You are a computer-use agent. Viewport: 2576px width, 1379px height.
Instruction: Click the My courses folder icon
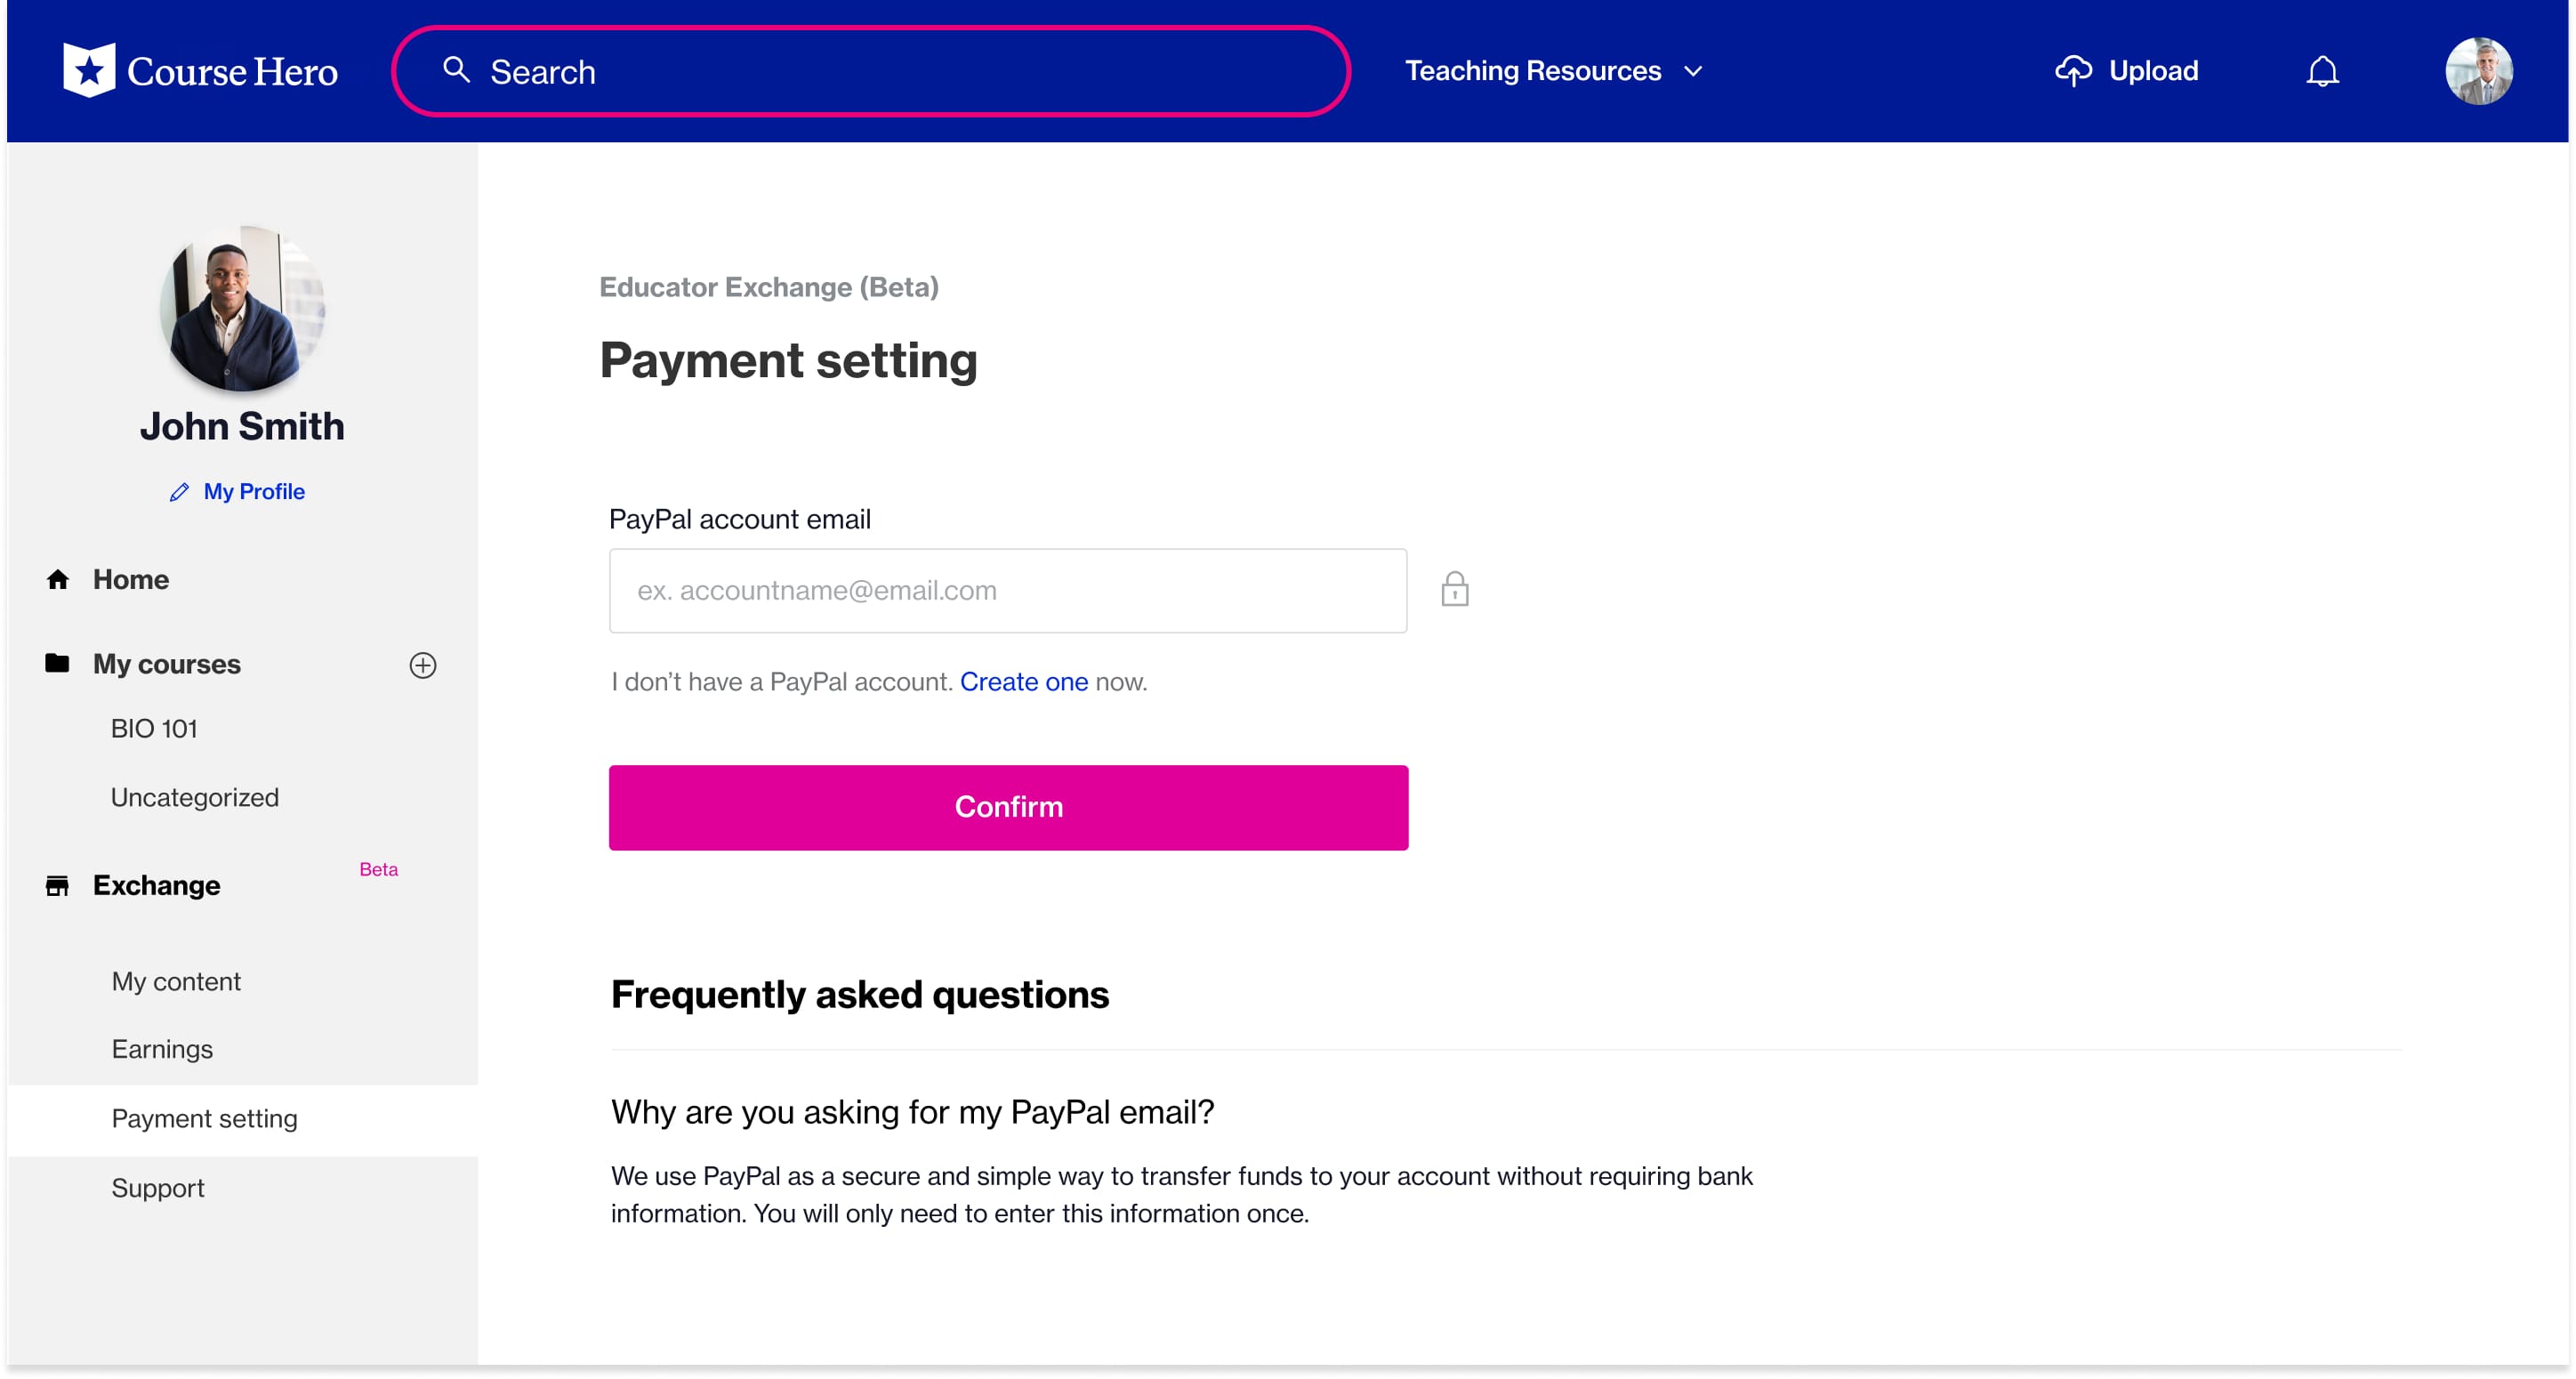(58, 663)
